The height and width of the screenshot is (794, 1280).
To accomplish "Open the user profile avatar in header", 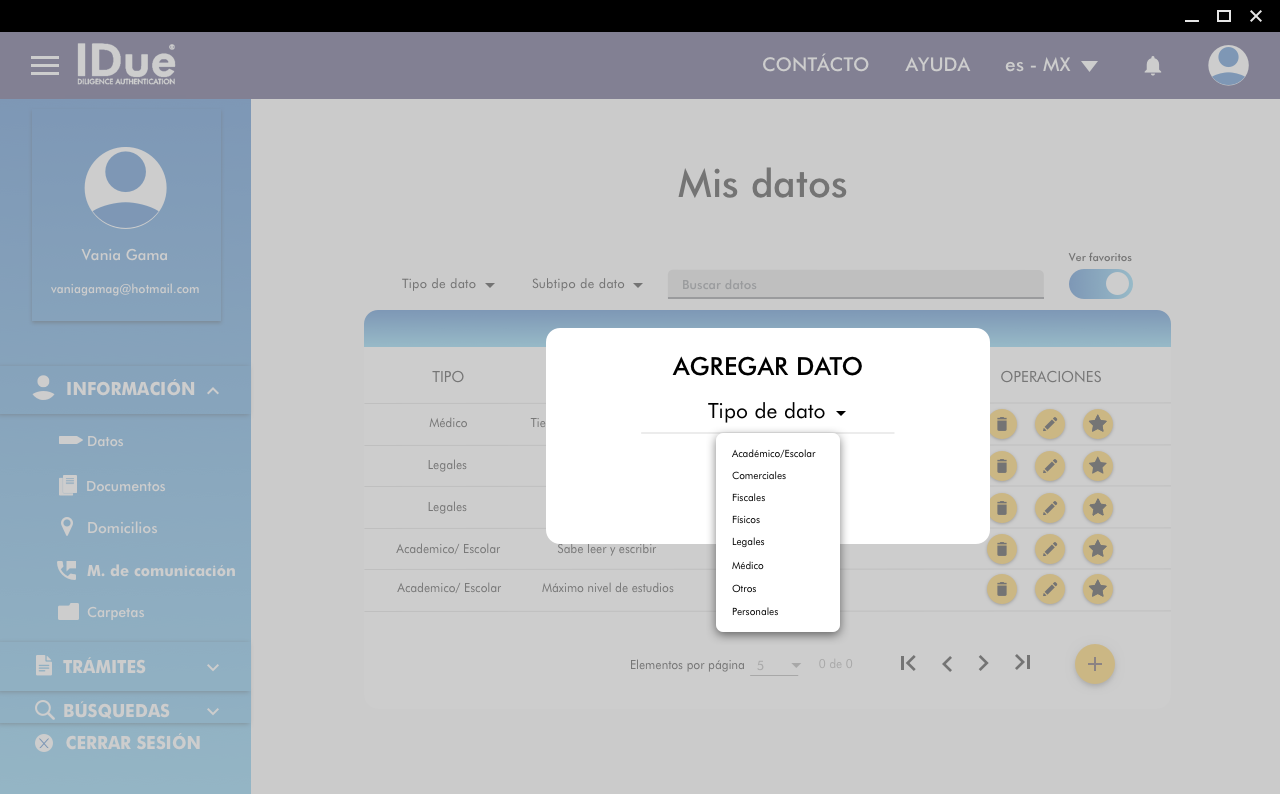I will tap(1228, 65).
